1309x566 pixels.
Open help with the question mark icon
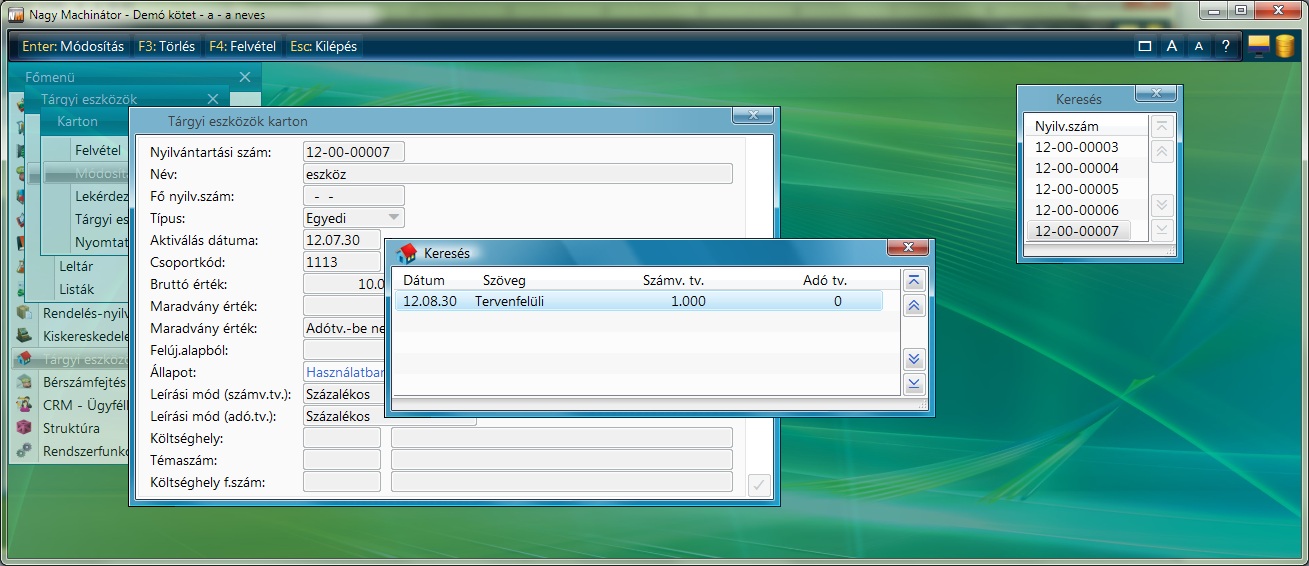pos(1225,46)
